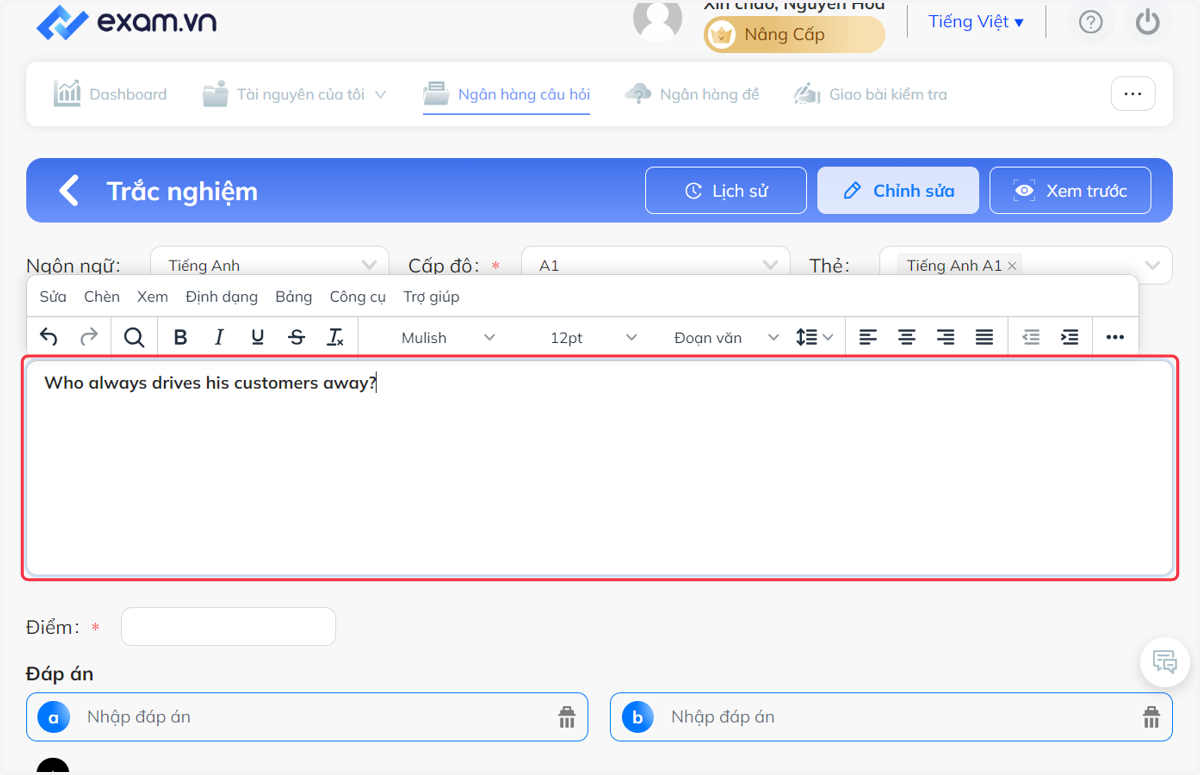
Task: Undo the last edit in editor
Action: click(48, 337)
